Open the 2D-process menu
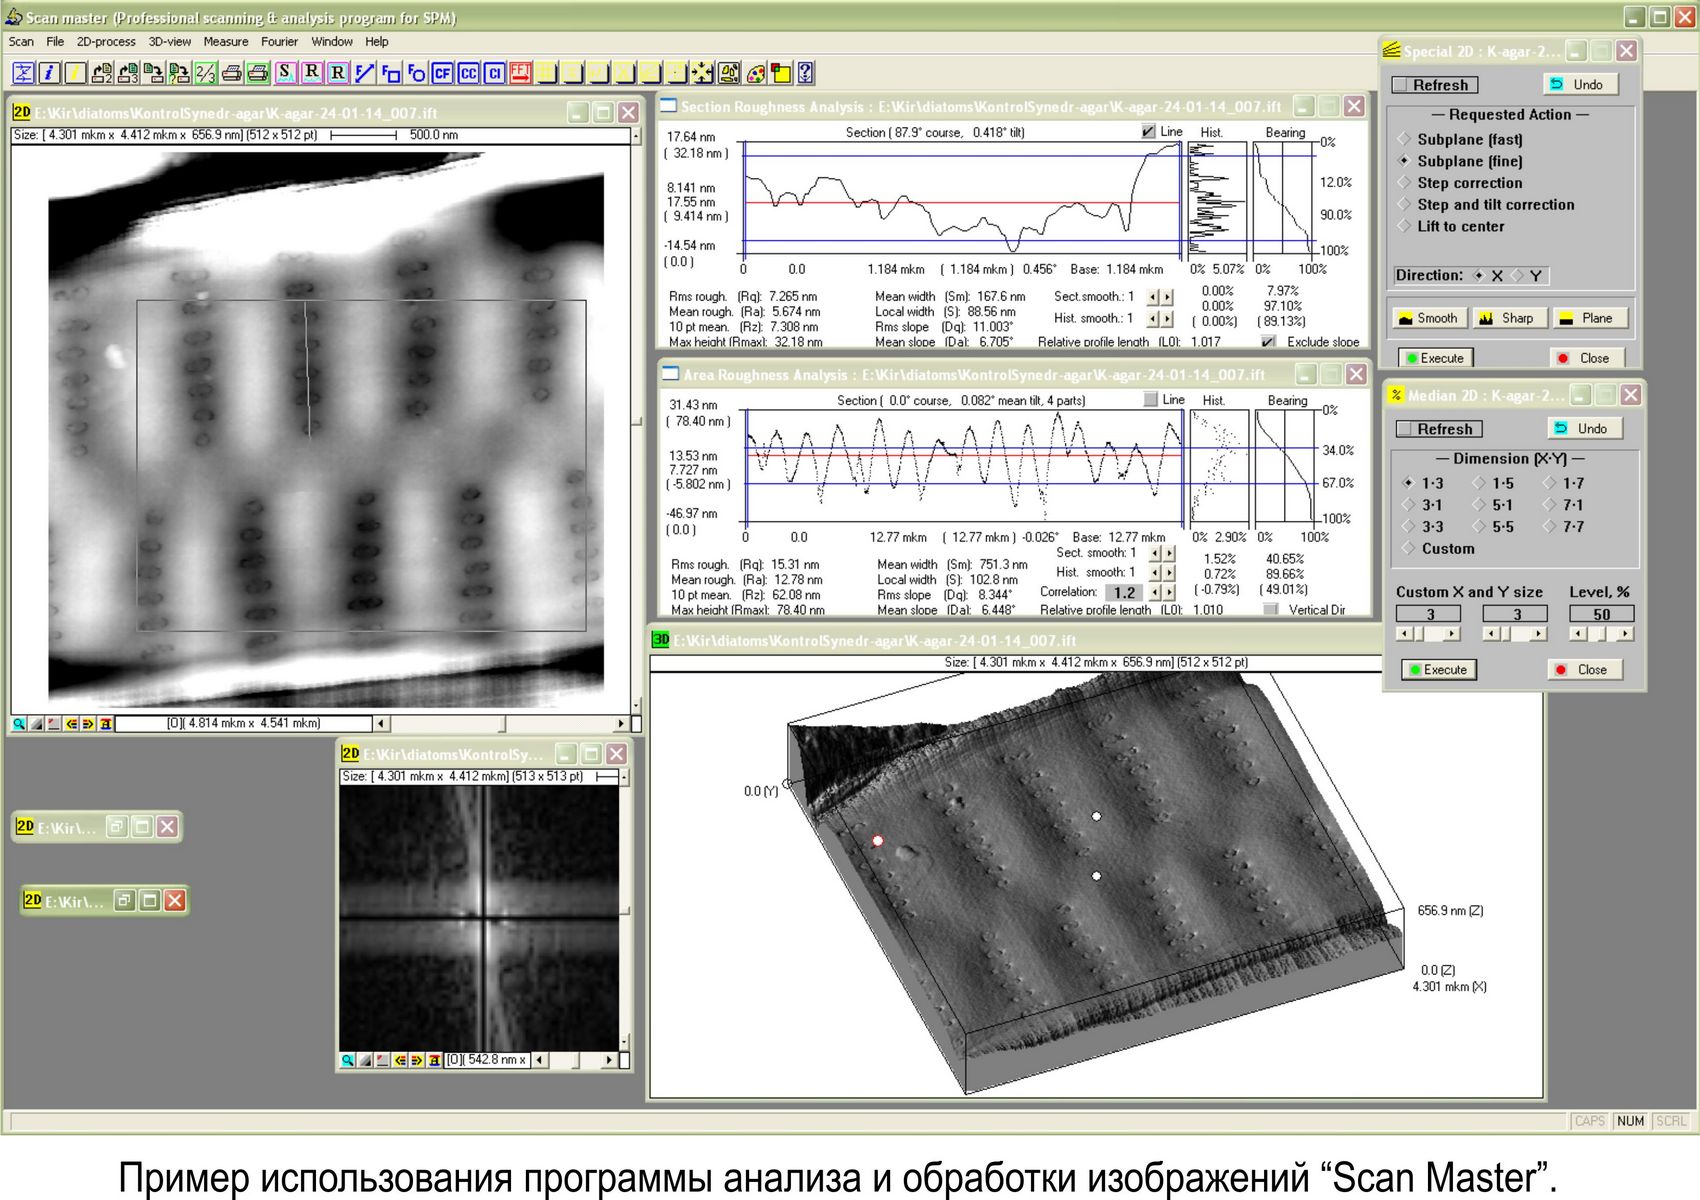Screen dimensions: 1700x1200 click(x=106, y=42)
